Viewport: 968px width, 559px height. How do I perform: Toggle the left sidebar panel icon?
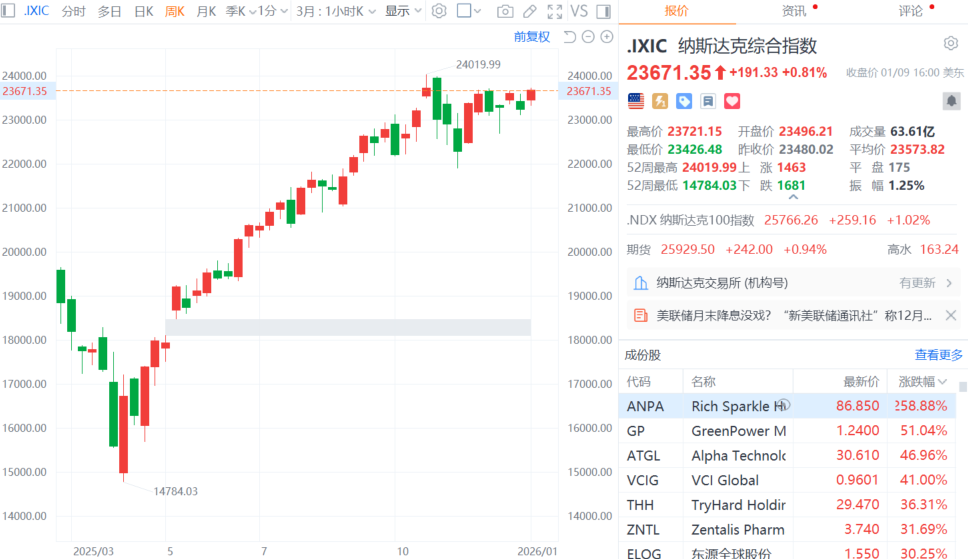8,11
